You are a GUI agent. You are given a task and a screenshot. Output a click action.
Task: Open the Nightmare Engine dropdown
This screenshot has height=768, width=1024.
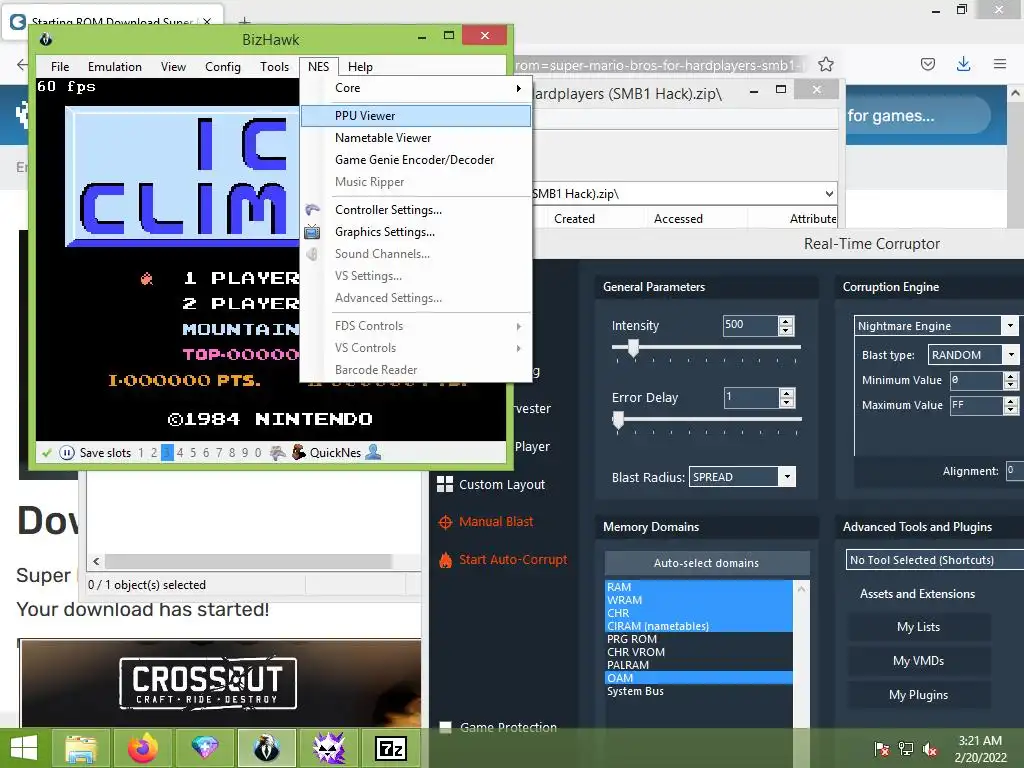coord(1010,325)
